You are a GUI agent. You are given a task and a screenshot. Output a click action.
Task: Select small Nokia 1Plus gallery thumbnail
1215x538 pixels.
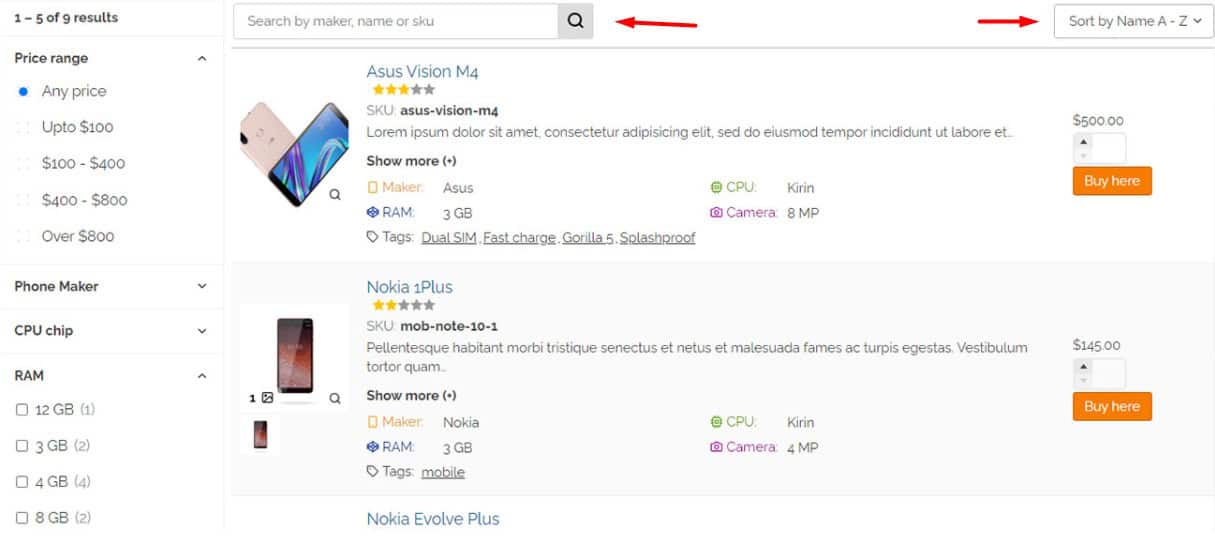point(260,435)
